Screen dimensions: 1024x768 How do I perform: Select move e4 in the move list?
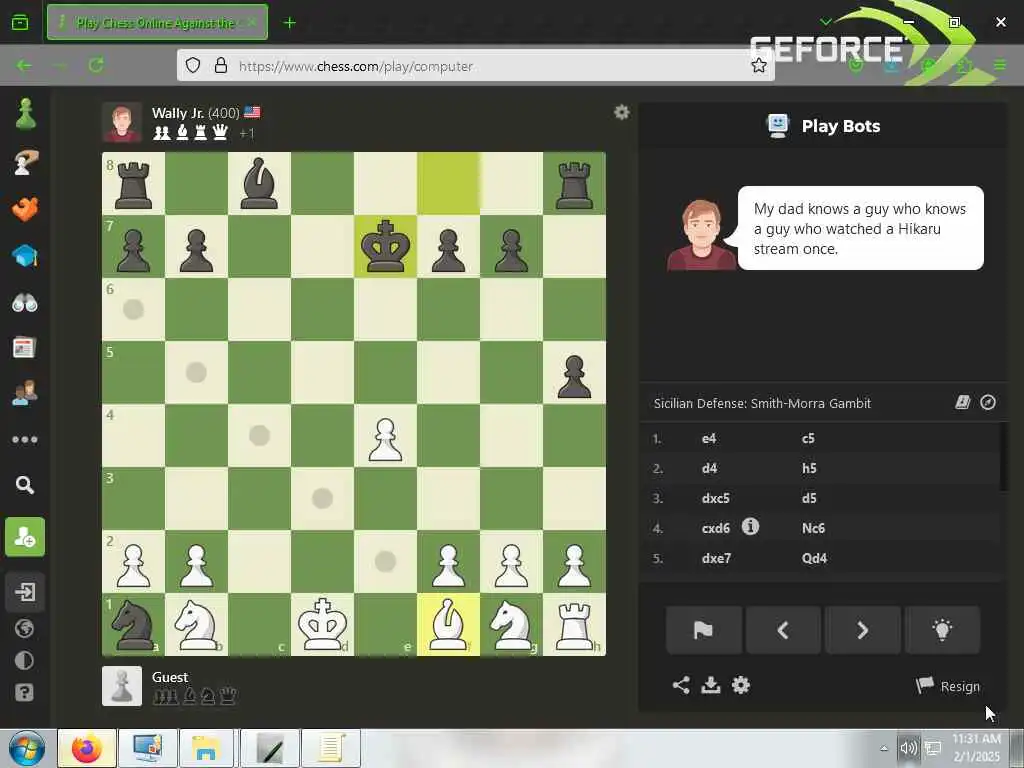point(709,439)
